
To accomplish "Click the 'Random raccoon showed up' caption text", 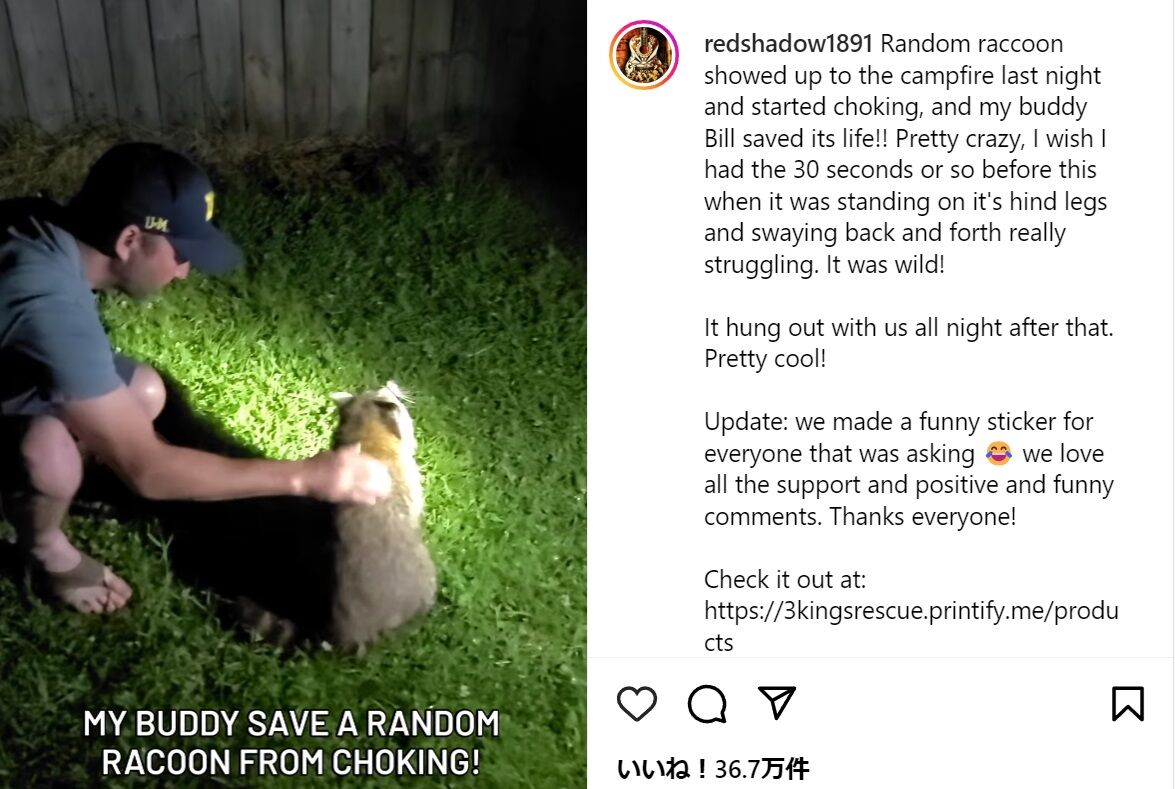I will click(907, 154).
